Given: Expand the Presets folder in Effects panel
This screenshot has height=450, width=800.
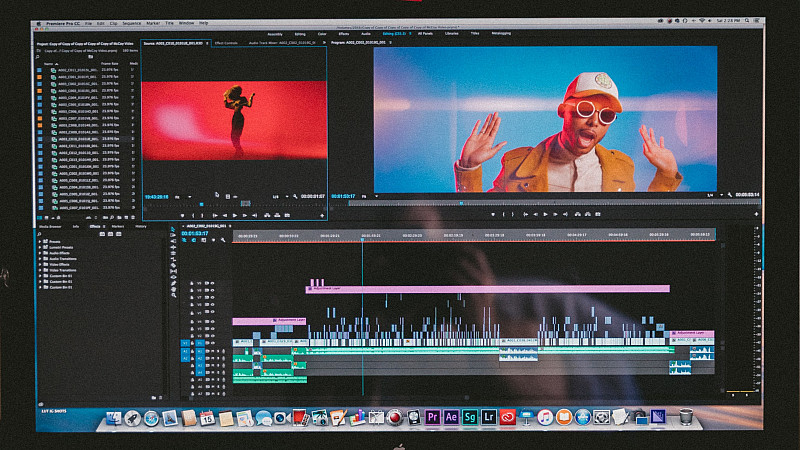Looking at the screenshot, I should tap(40, 242).
